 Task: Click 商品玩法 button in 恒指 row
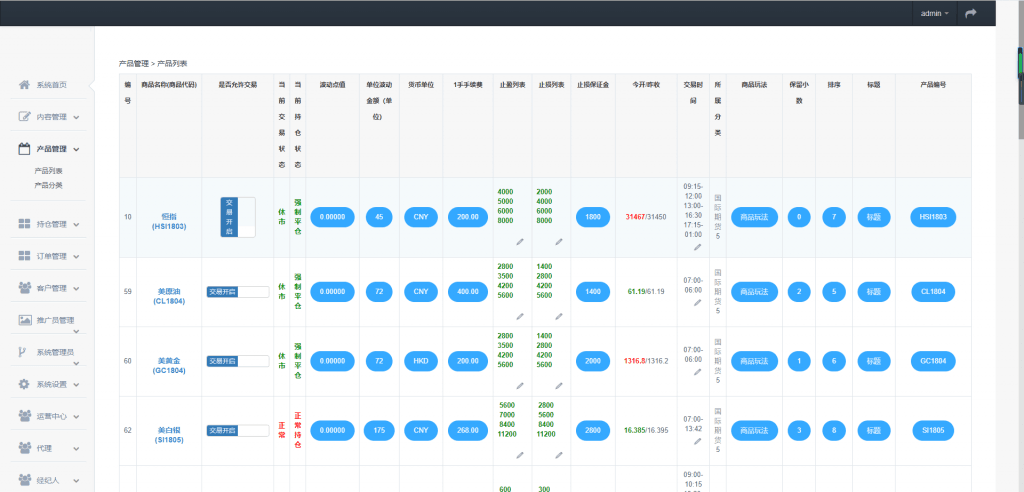(754, 217)
